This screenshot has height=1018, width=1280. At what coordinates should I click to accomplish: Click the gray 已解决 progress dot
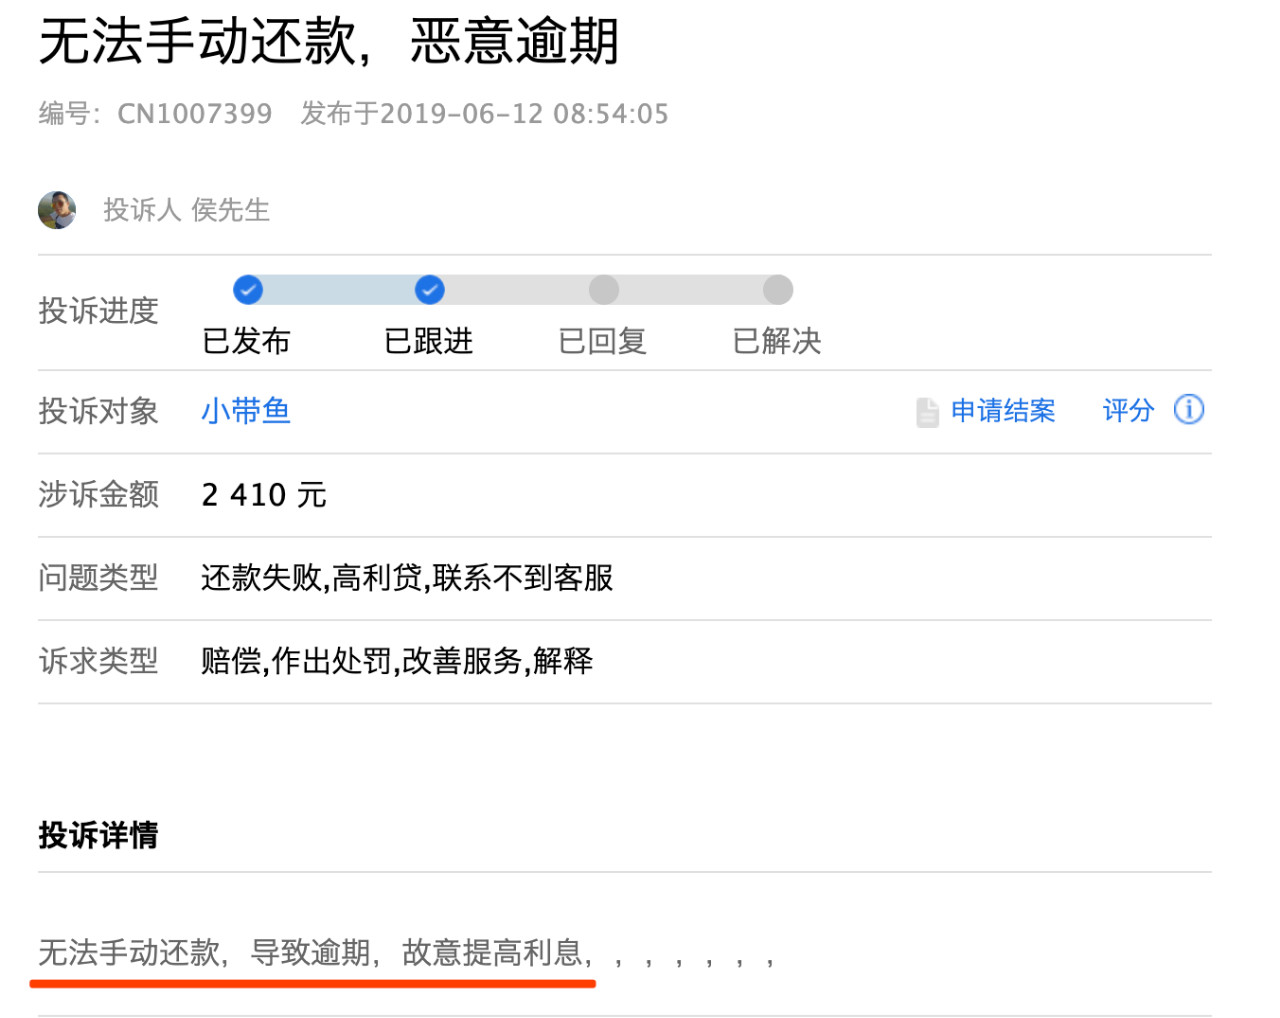pyautogui.click(x=778, y=290)
